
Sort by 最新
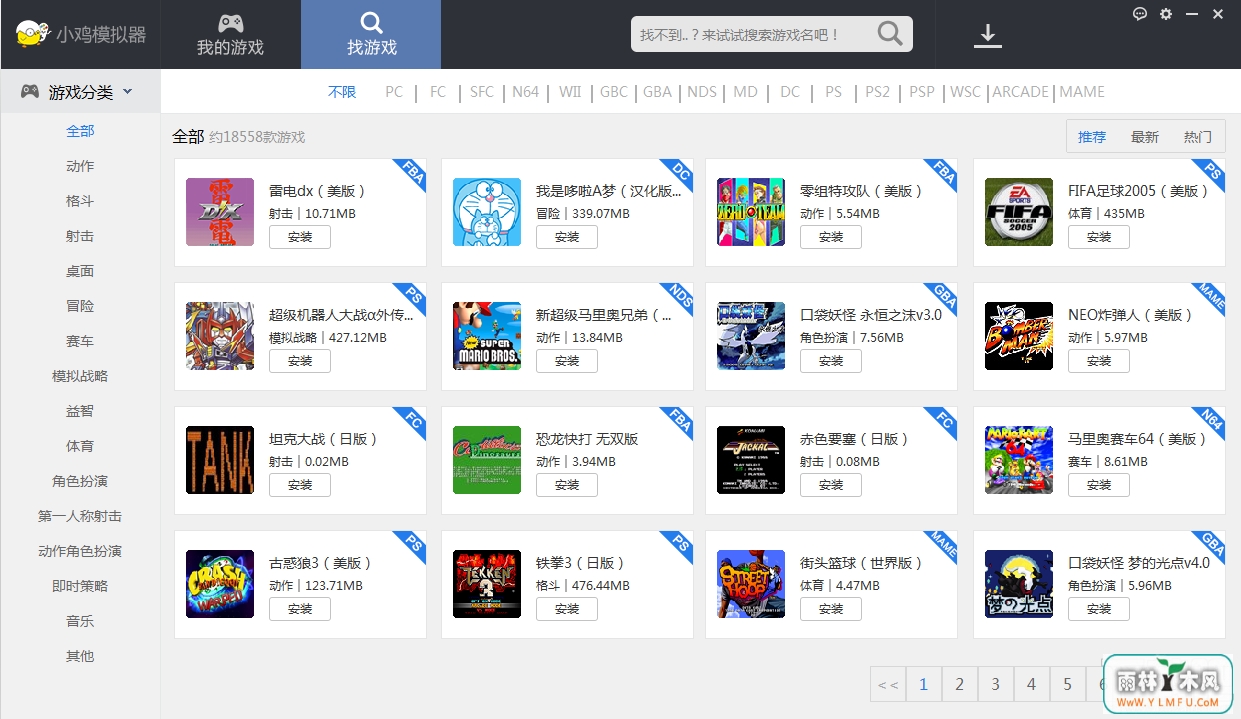1145,137
